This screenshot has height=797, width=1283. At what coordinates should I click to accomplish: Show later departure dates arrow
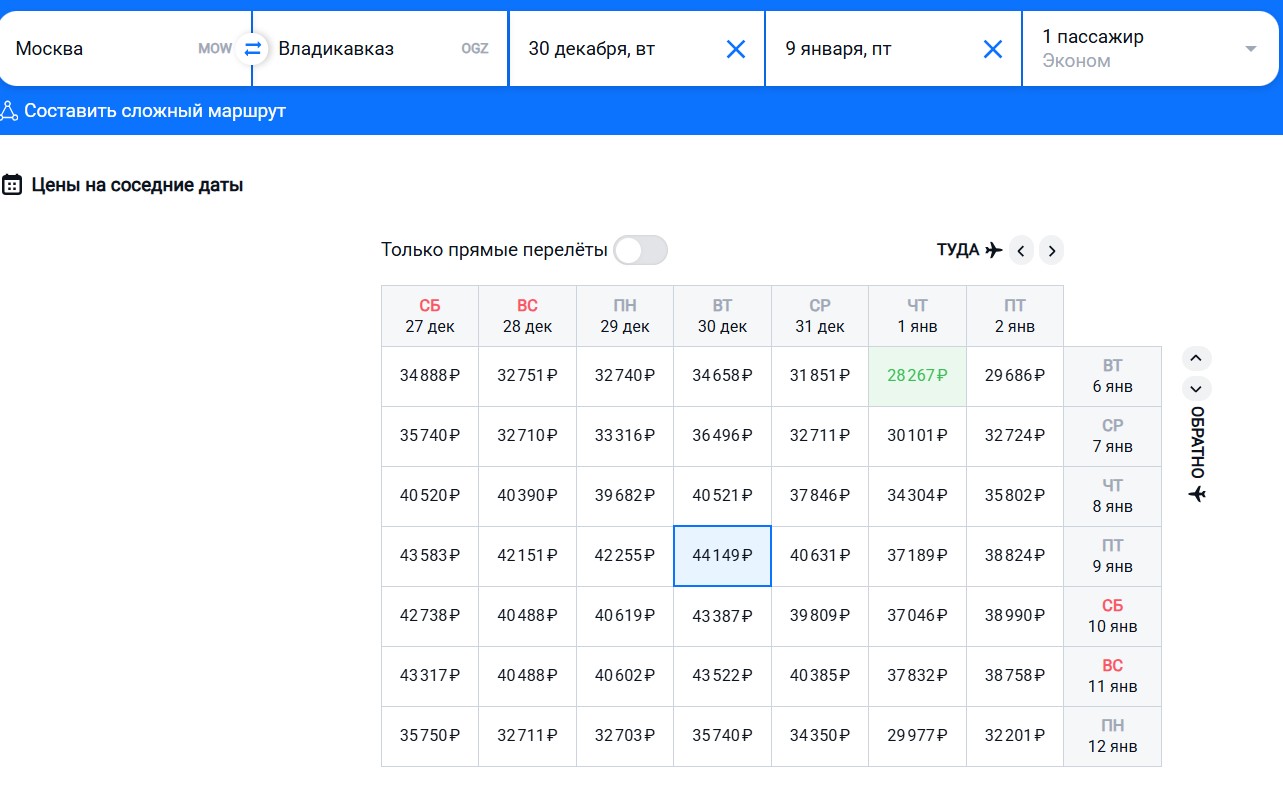pyautogui.click(x=1050, y=250)
